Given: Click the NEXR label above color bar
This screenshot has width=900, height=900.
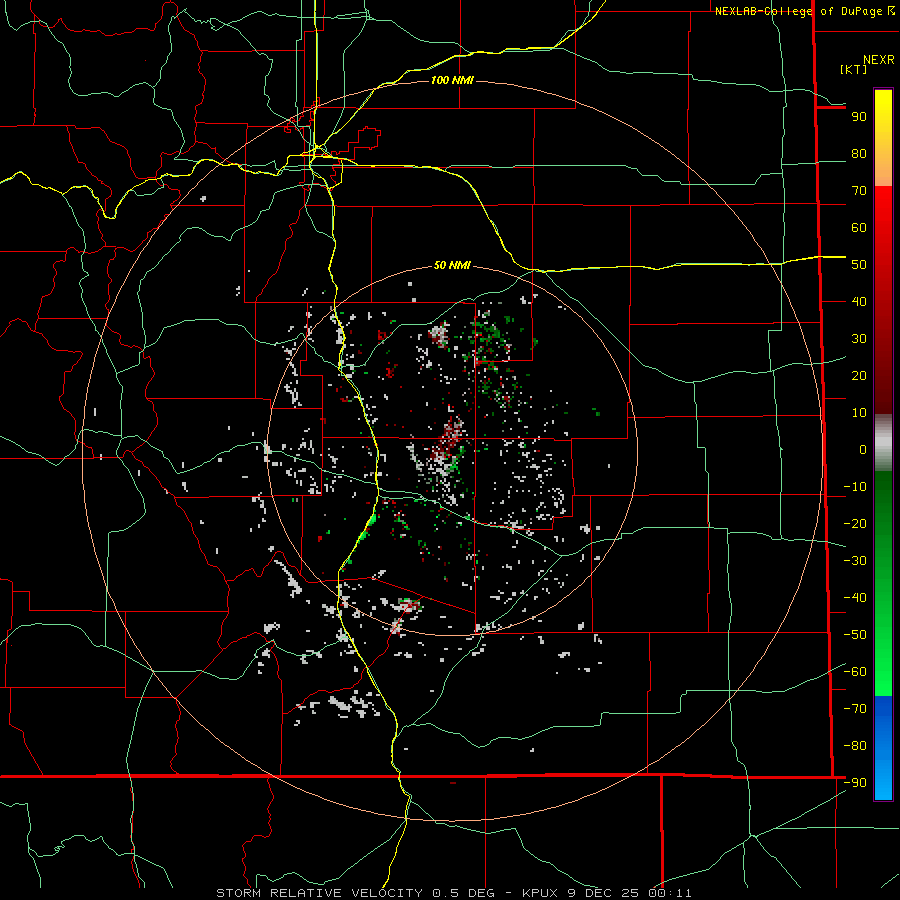Looking at the screenshot, I should 879,60.
